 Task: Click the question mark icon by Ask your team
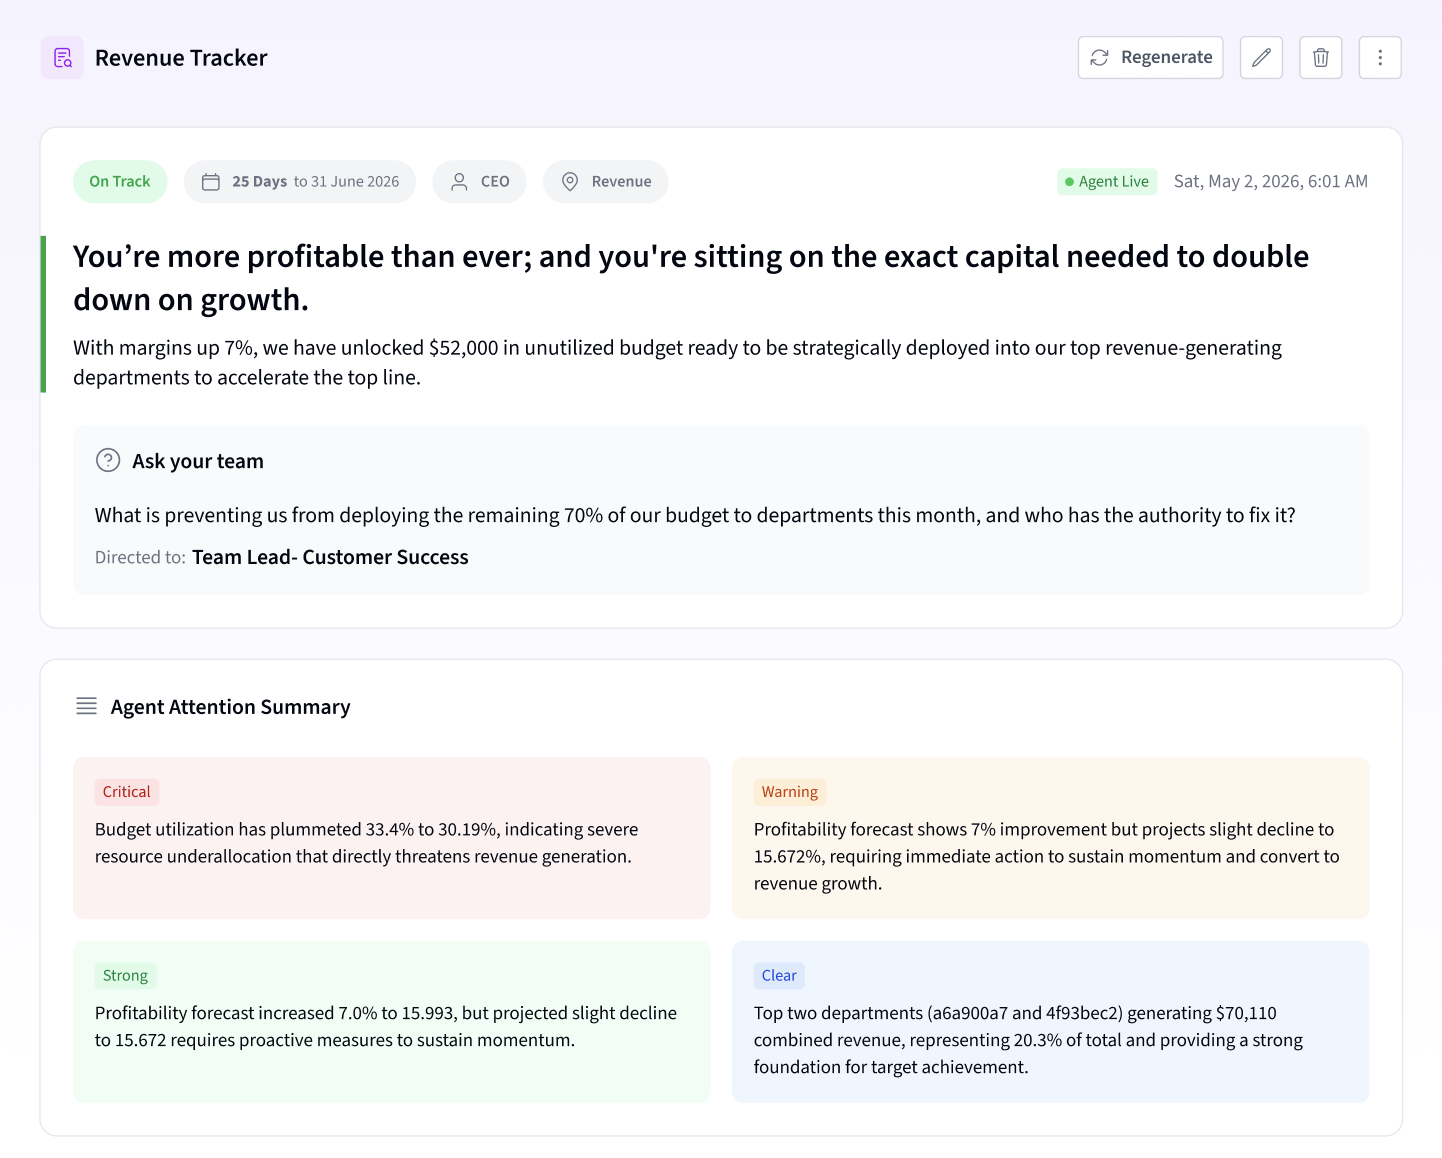[108, 460]
